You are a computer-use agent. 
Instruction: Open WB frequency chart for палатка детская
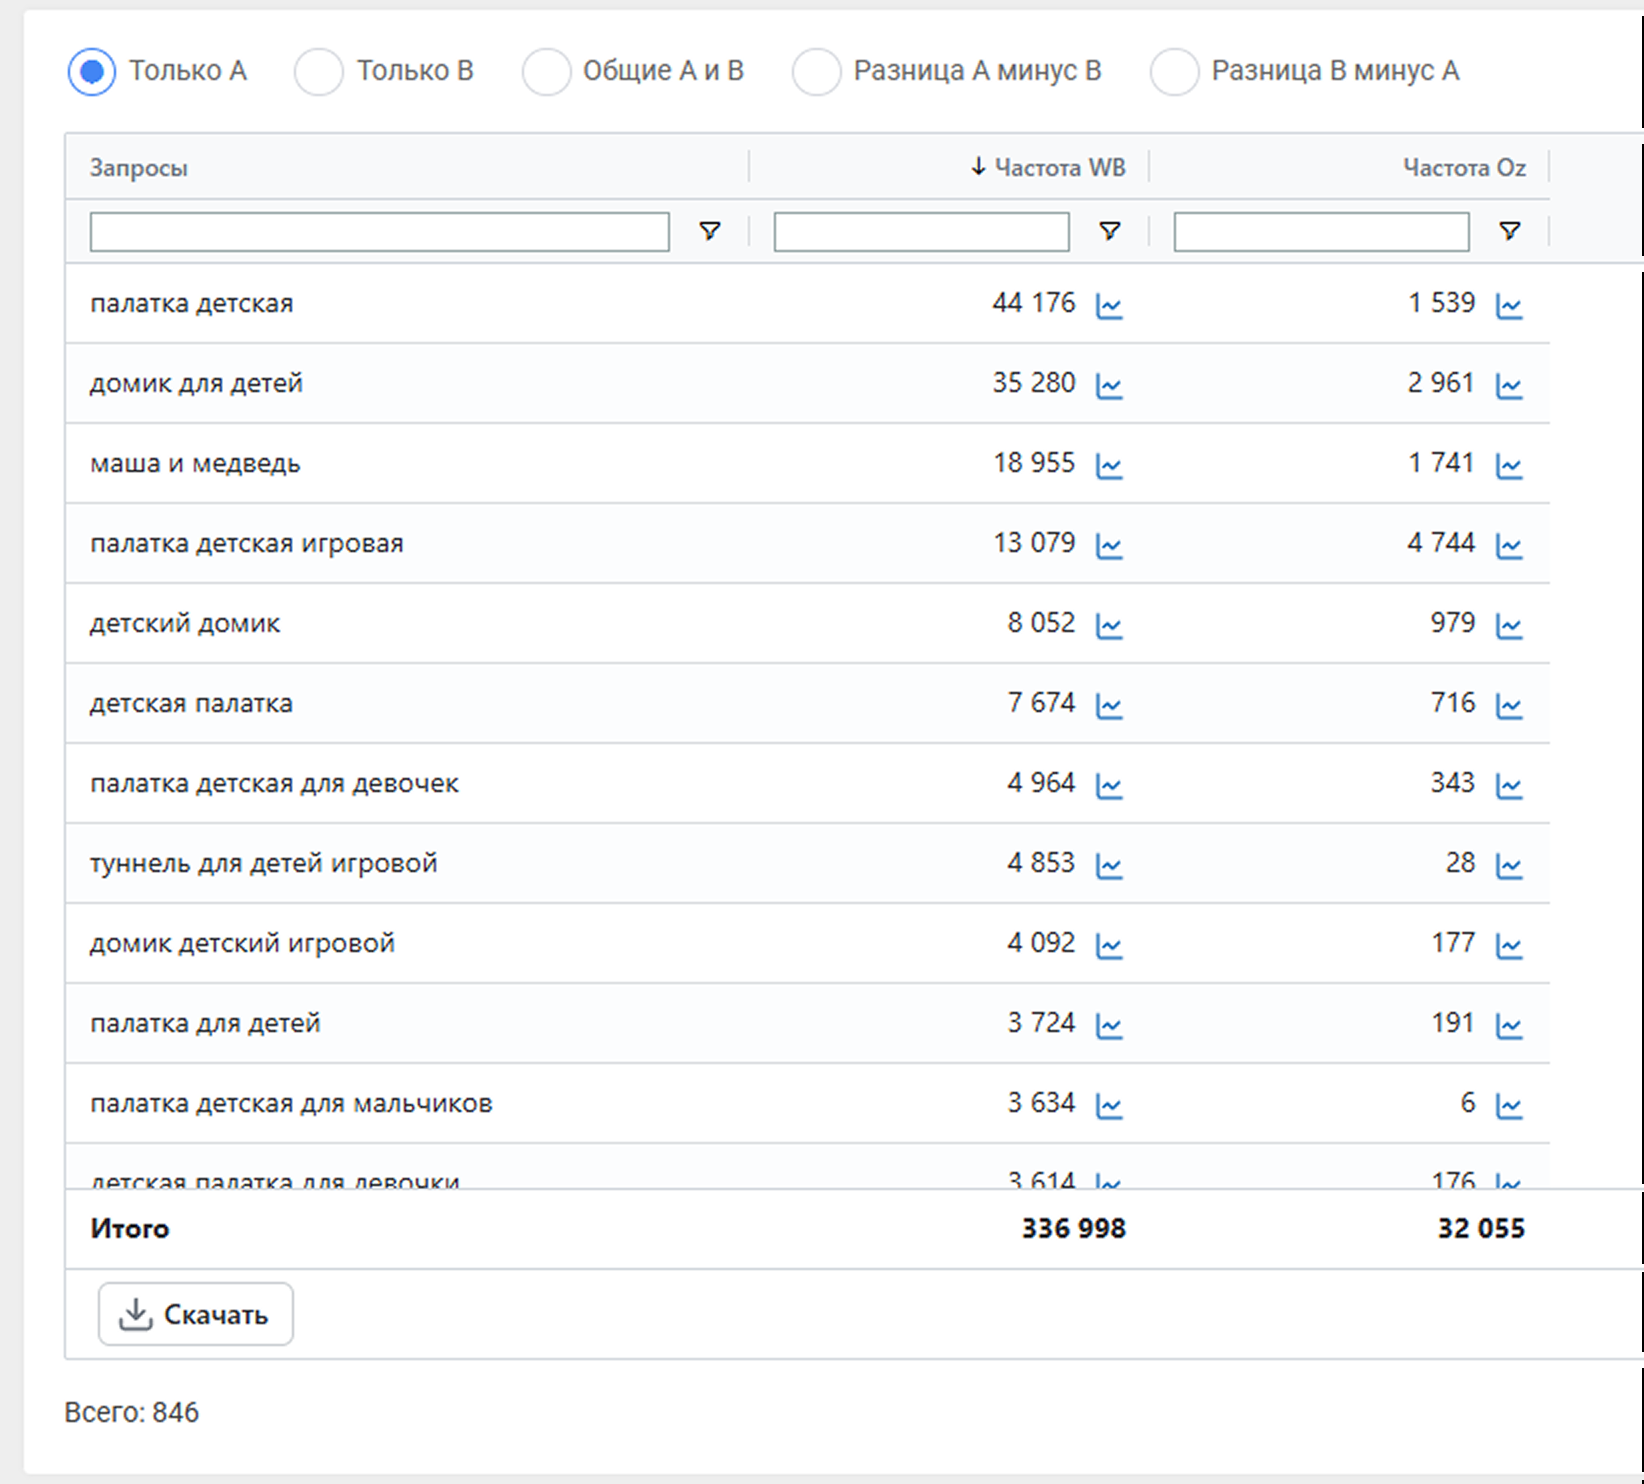tap(1109, 306)
